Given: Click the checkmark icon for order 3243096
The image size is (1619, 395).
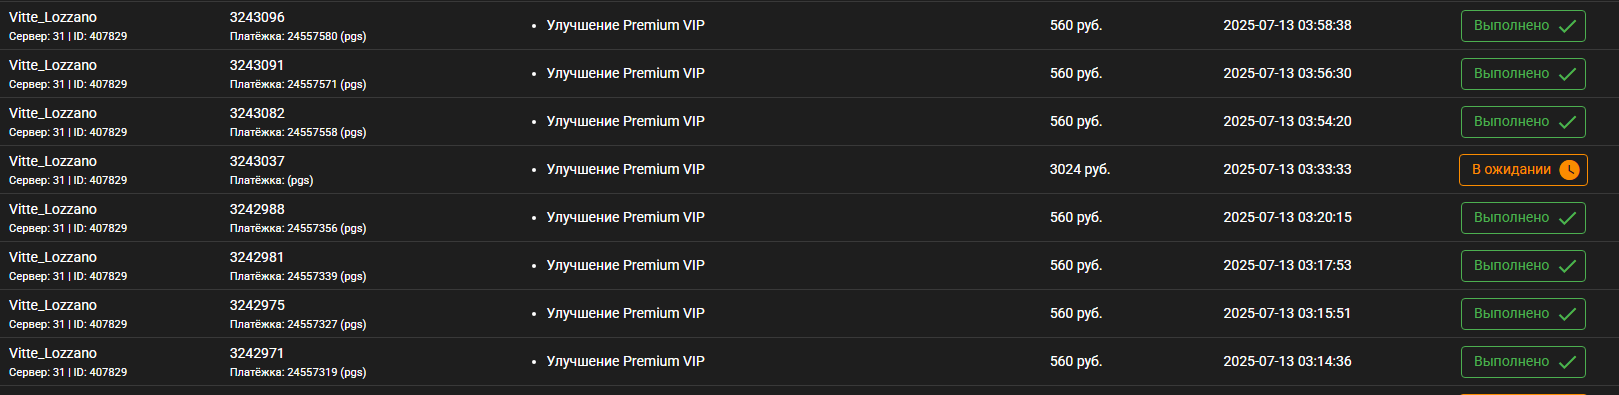Looking at the screenshot, I should tap(1567, 26).
